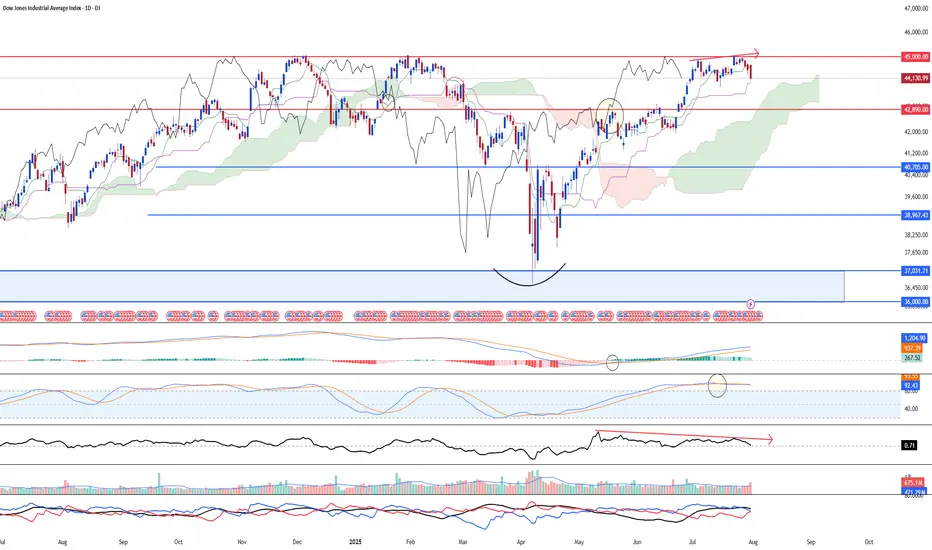Click the 41,200.00 price axis value

(916, 153)
